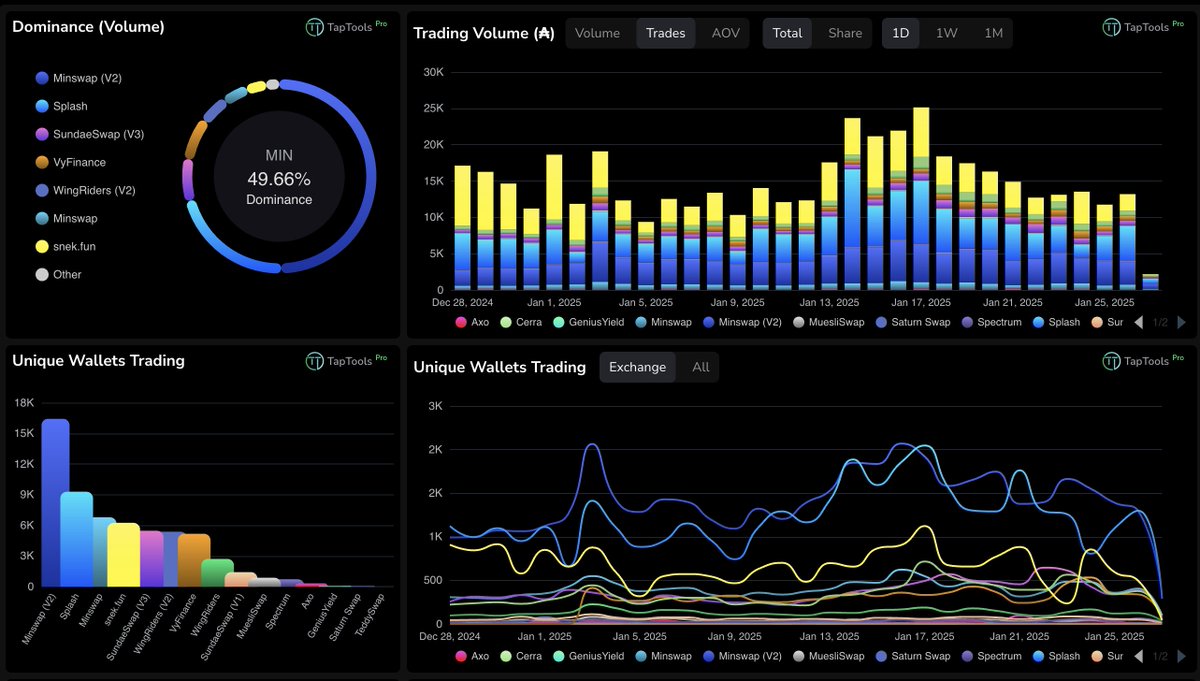Click Splash bar in wallets bar chart
Screen dimensions: 1200x681
coord(76,539)
